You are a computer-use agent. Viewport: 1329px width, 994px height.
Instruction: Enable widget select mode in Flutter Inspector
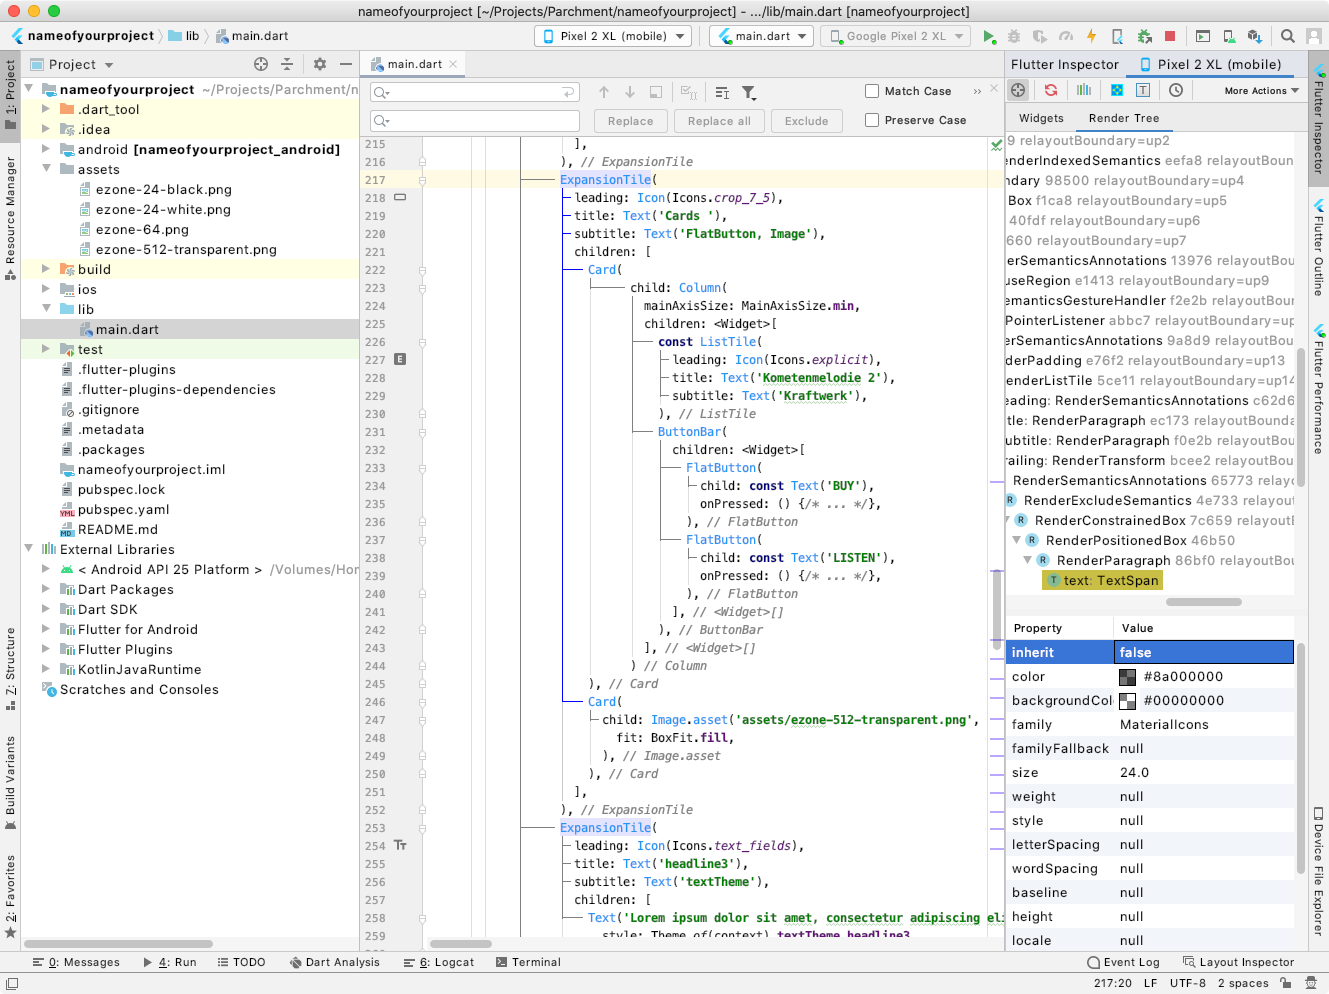click(1018, 90)
